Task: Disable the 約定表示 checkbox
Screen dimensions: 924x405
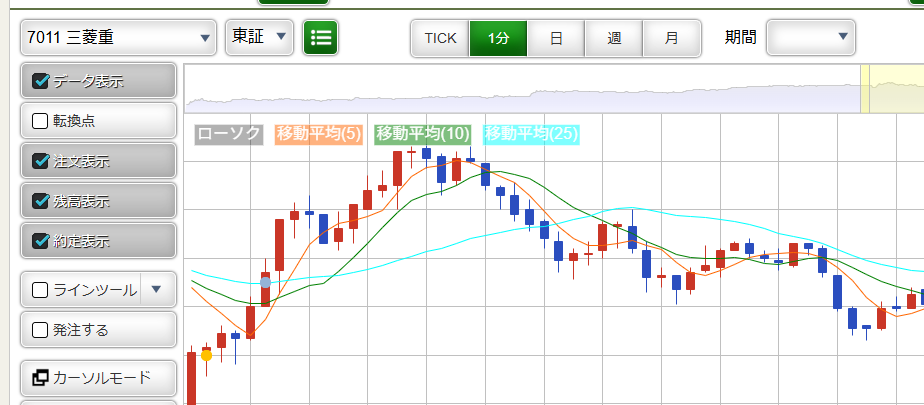Action: [41, 241]
